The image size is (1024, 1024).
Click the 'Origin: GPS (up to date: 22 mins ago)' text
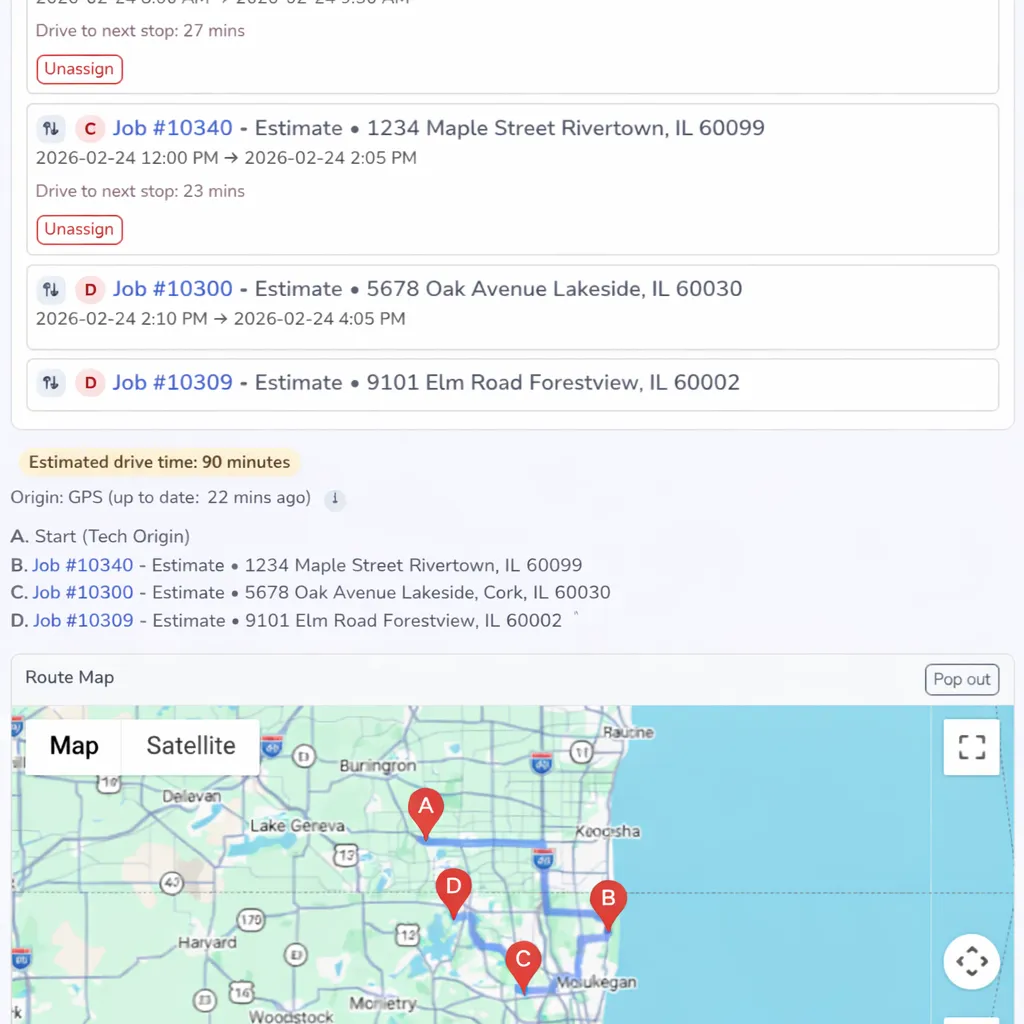click(x=161, y=498)
